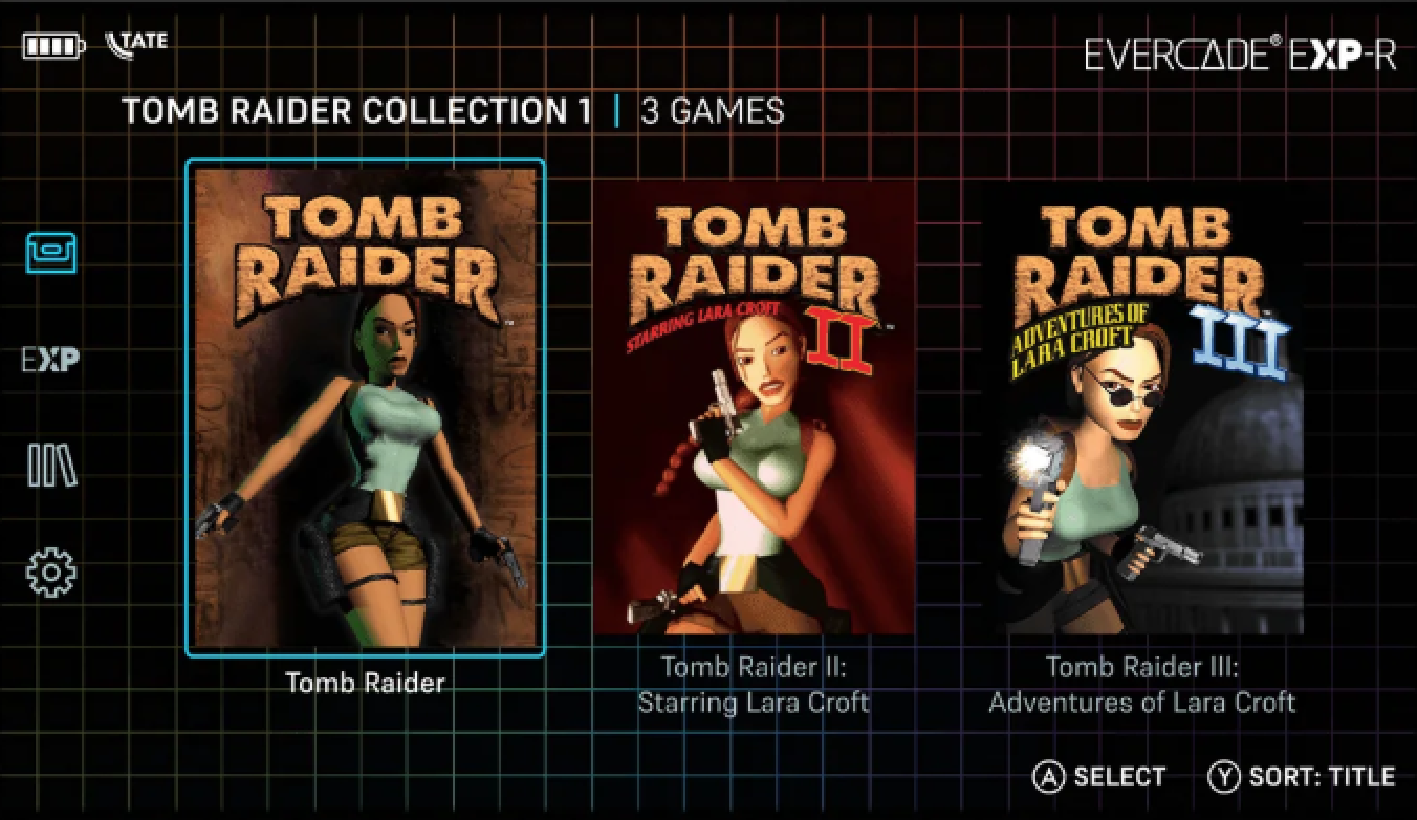
Task: Select the Tomb Raider II cover art
Action: pos(755,408)
